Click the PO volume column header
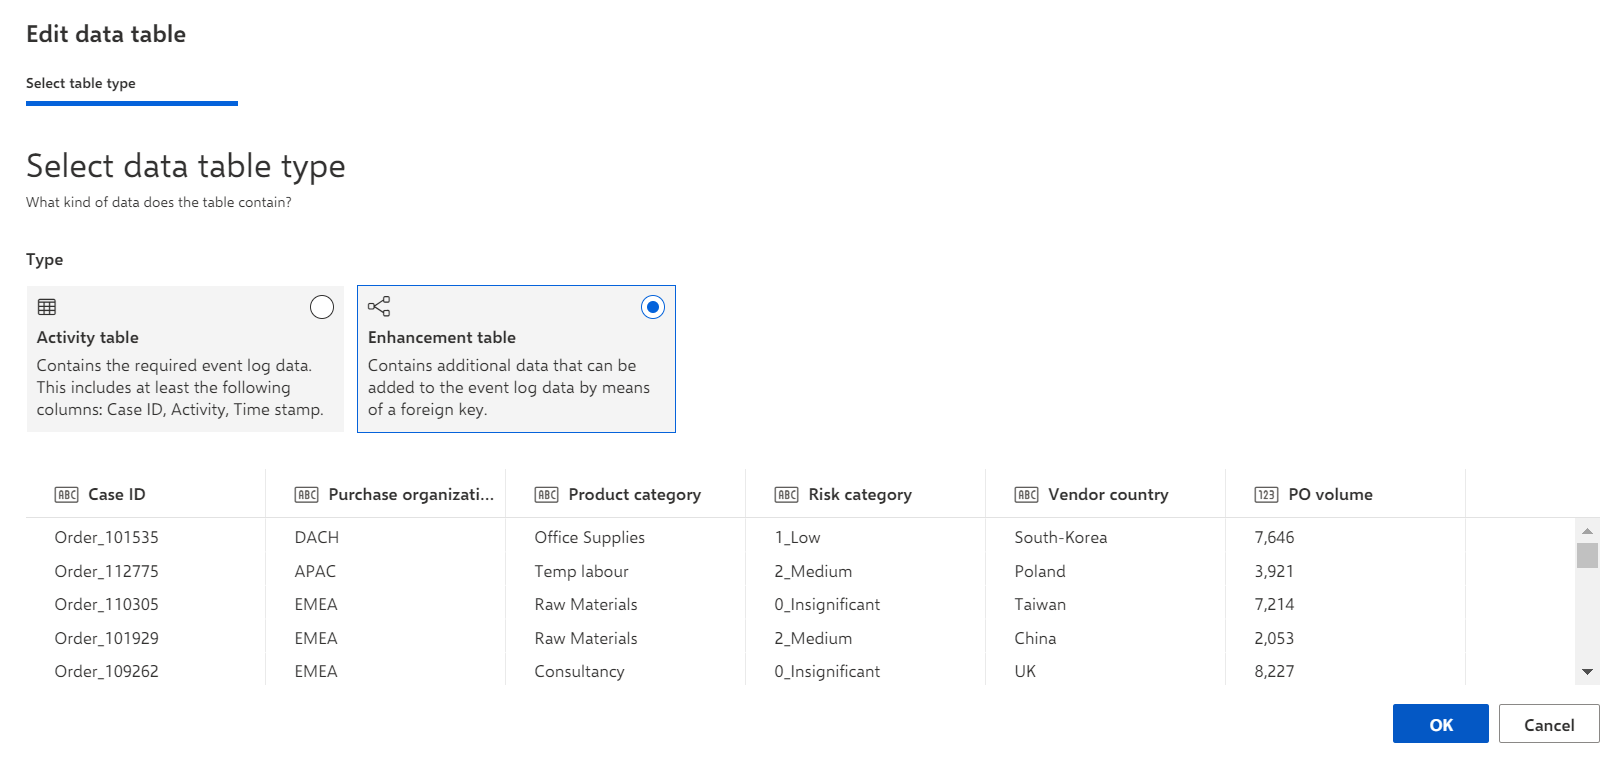Screen dimensions: 1623x766 (x=1345, y=494)
